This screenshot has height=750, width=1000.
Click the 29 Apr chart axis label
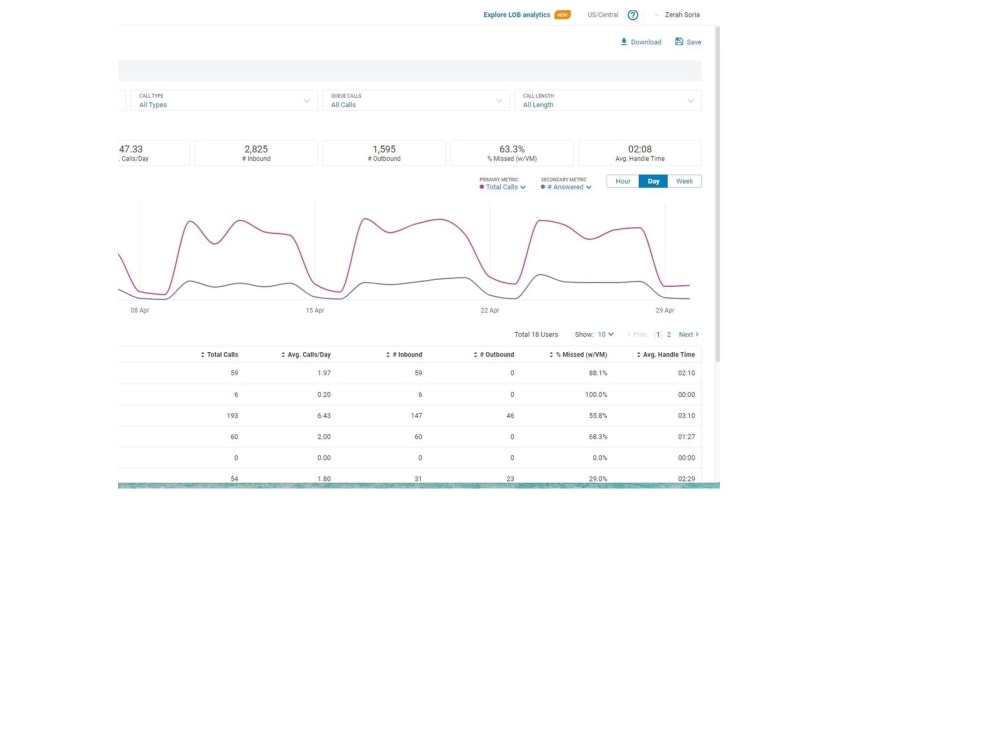click(x=665, y=311)
